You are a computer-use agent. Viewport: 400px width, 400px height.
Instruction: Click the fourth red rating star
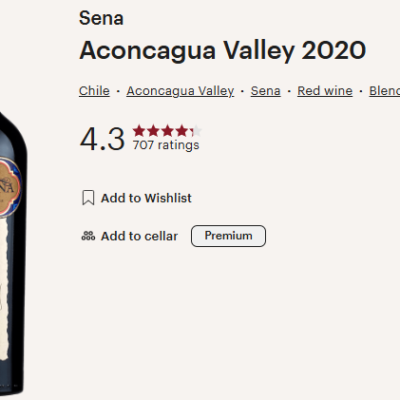(x=182, y=131)
